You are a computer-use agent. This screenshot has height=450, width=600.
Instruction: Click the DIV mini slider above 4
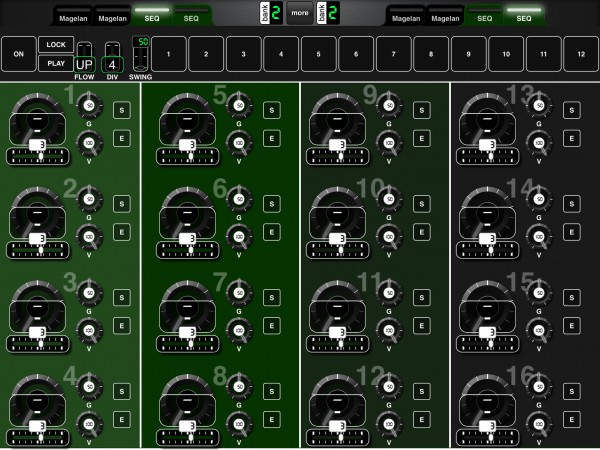pos(112,49)
